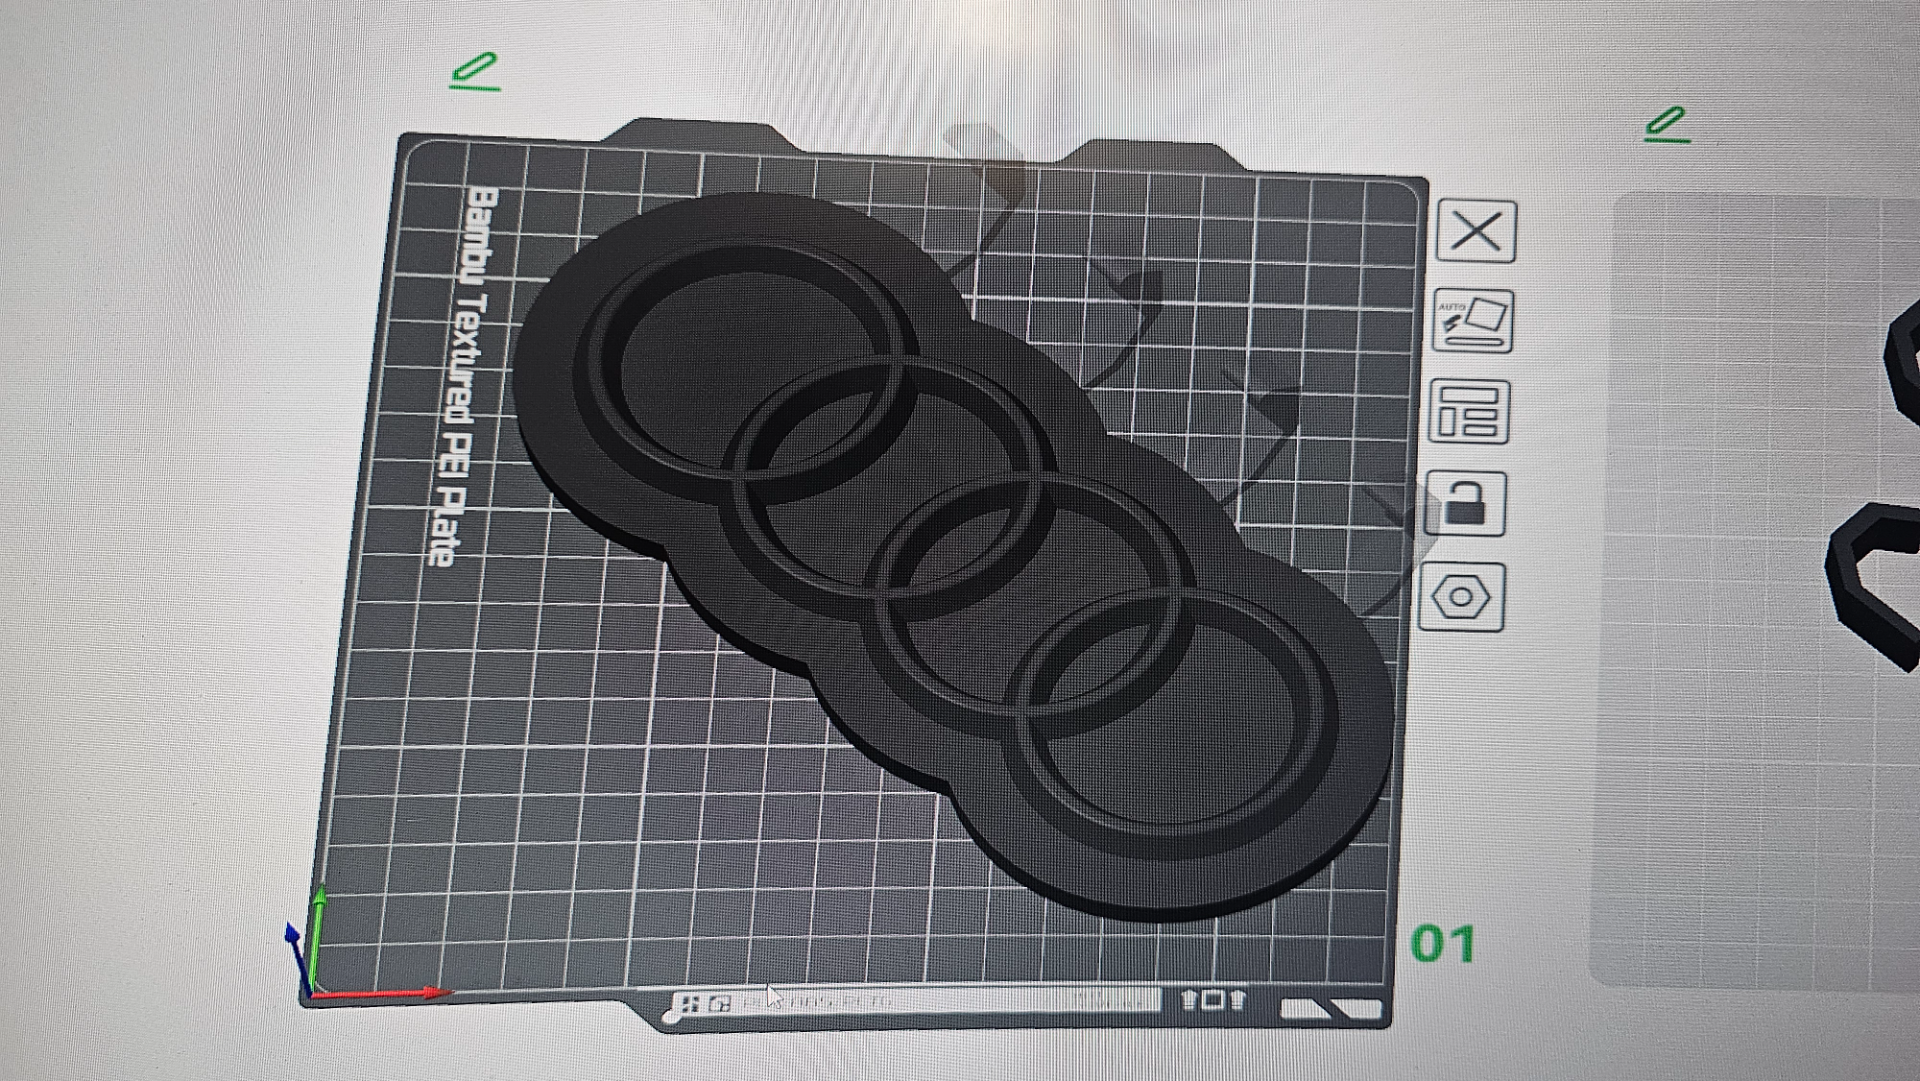Arrange objects on plate 01
The image size is (1920, 1081).
tap(1469, 411)
